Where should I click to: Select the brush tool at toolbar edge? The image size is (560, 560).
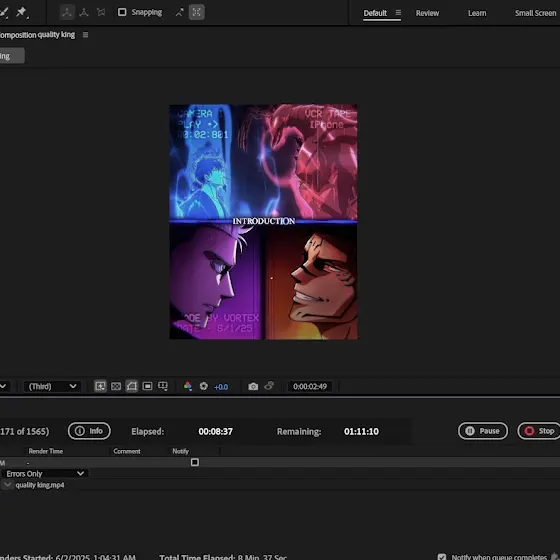[x=4, y=12]
